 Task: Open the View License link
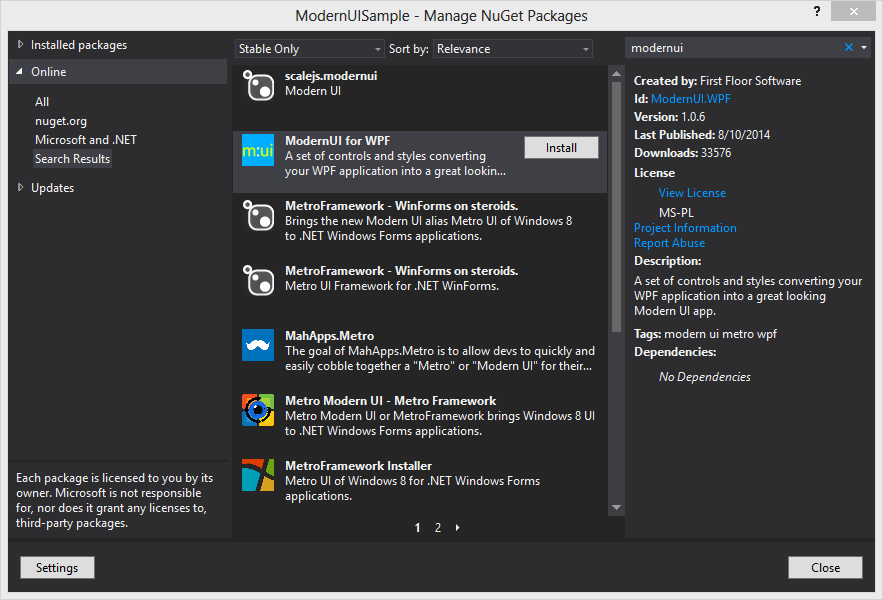[692, 193]
